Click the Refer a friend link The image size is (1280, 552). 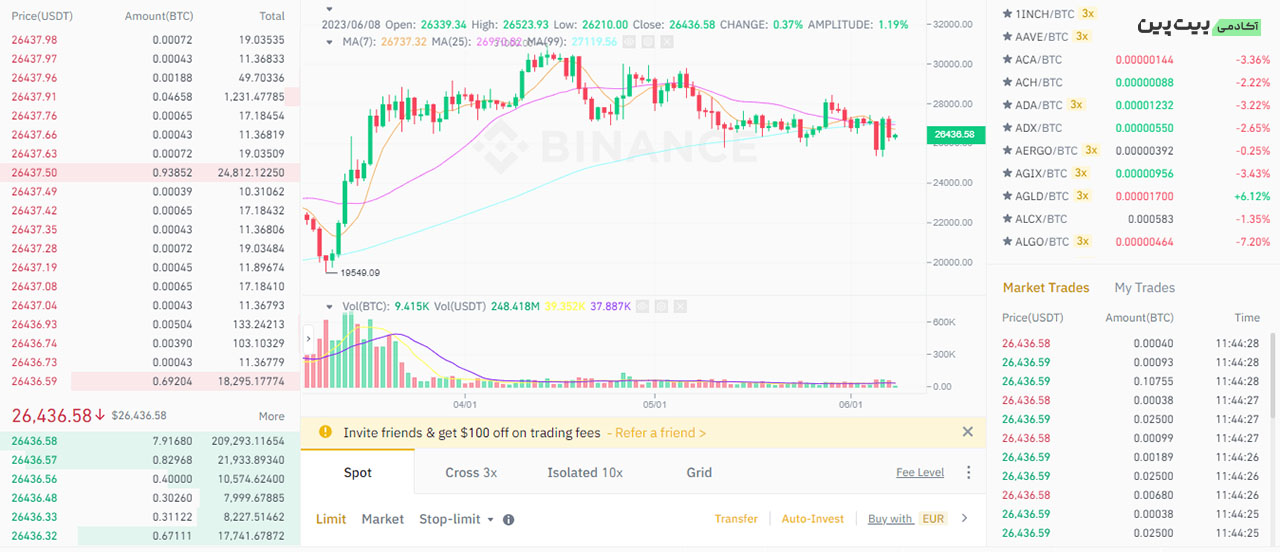point(660,433)
